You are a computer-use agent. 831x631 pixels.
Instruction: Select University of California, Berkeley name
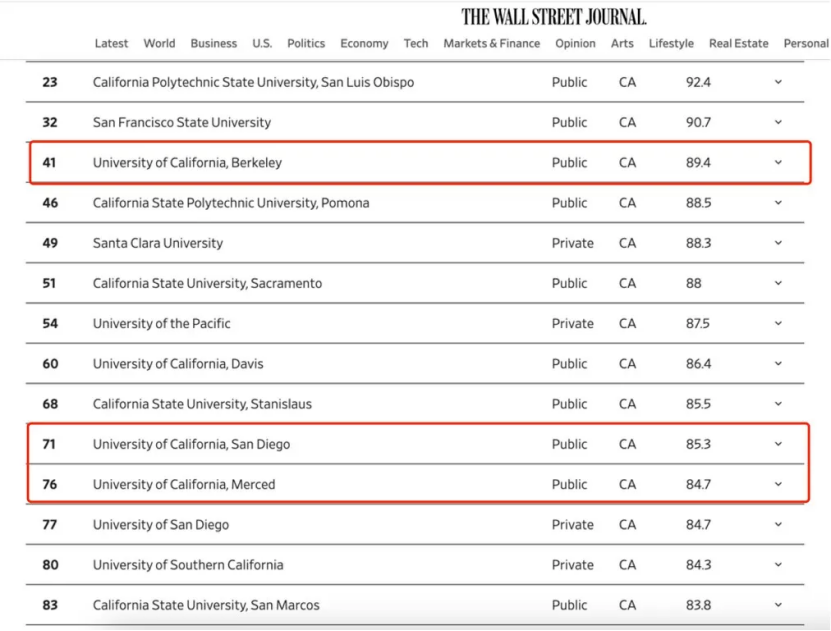[187, 163]
